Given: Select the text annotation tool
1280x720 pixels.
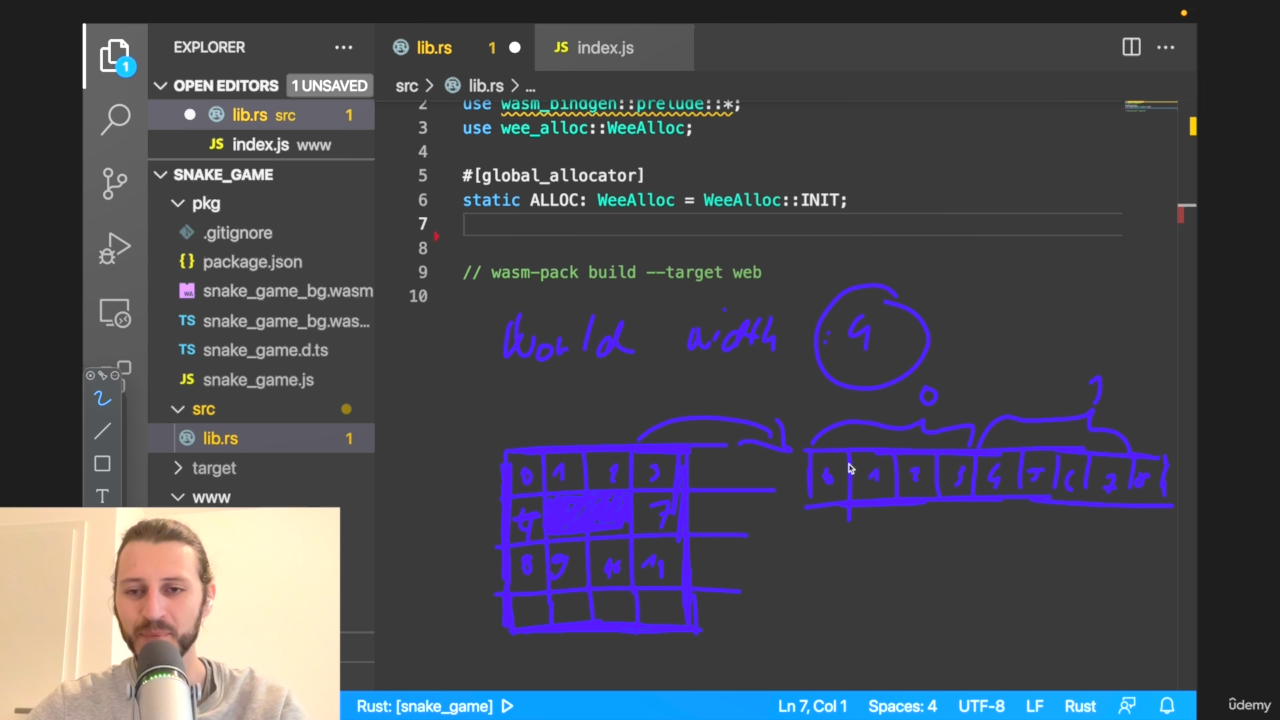Looking at the screenshot, I should tap(102, 496).
